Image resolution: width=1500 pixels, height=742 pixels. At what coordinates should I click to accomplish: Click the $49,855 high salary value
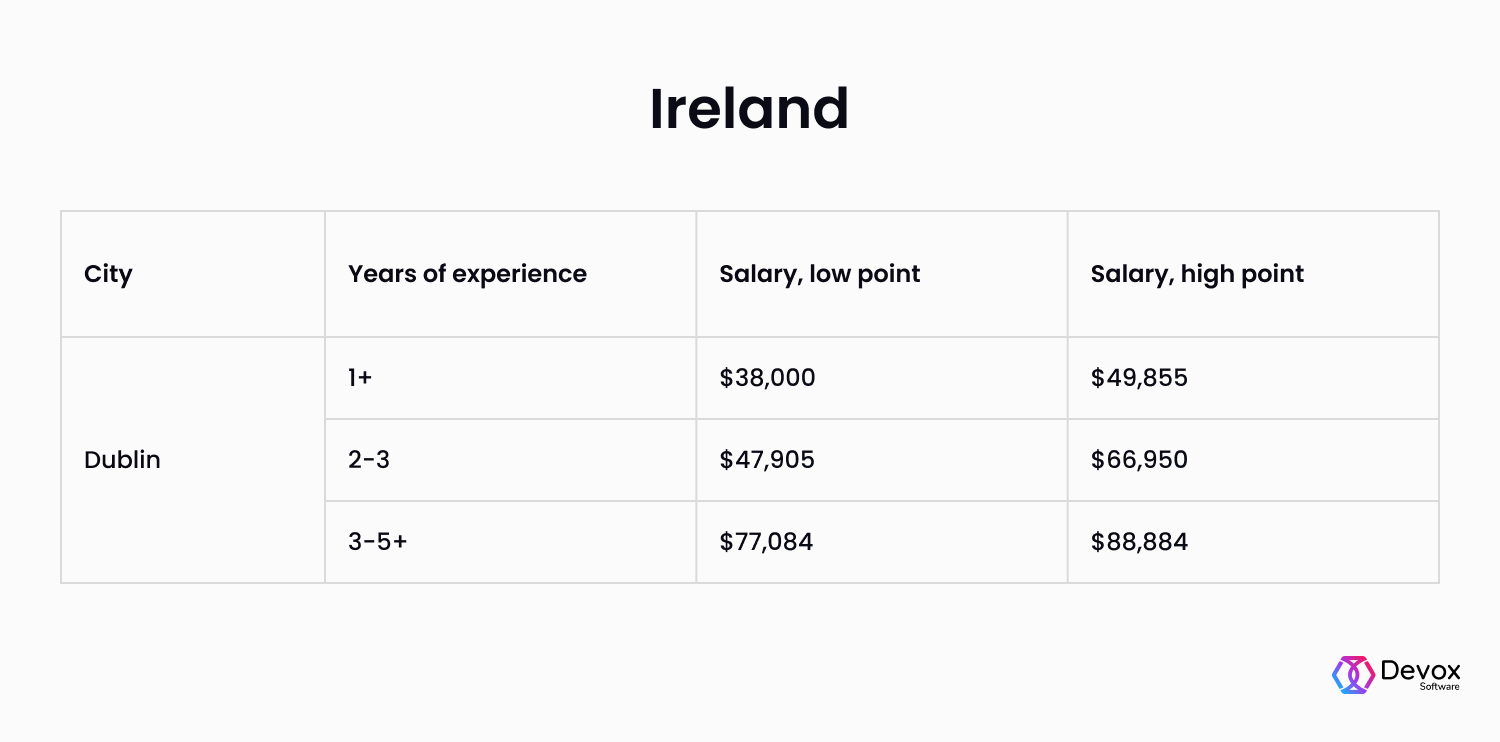click(x=1139, y=378)
